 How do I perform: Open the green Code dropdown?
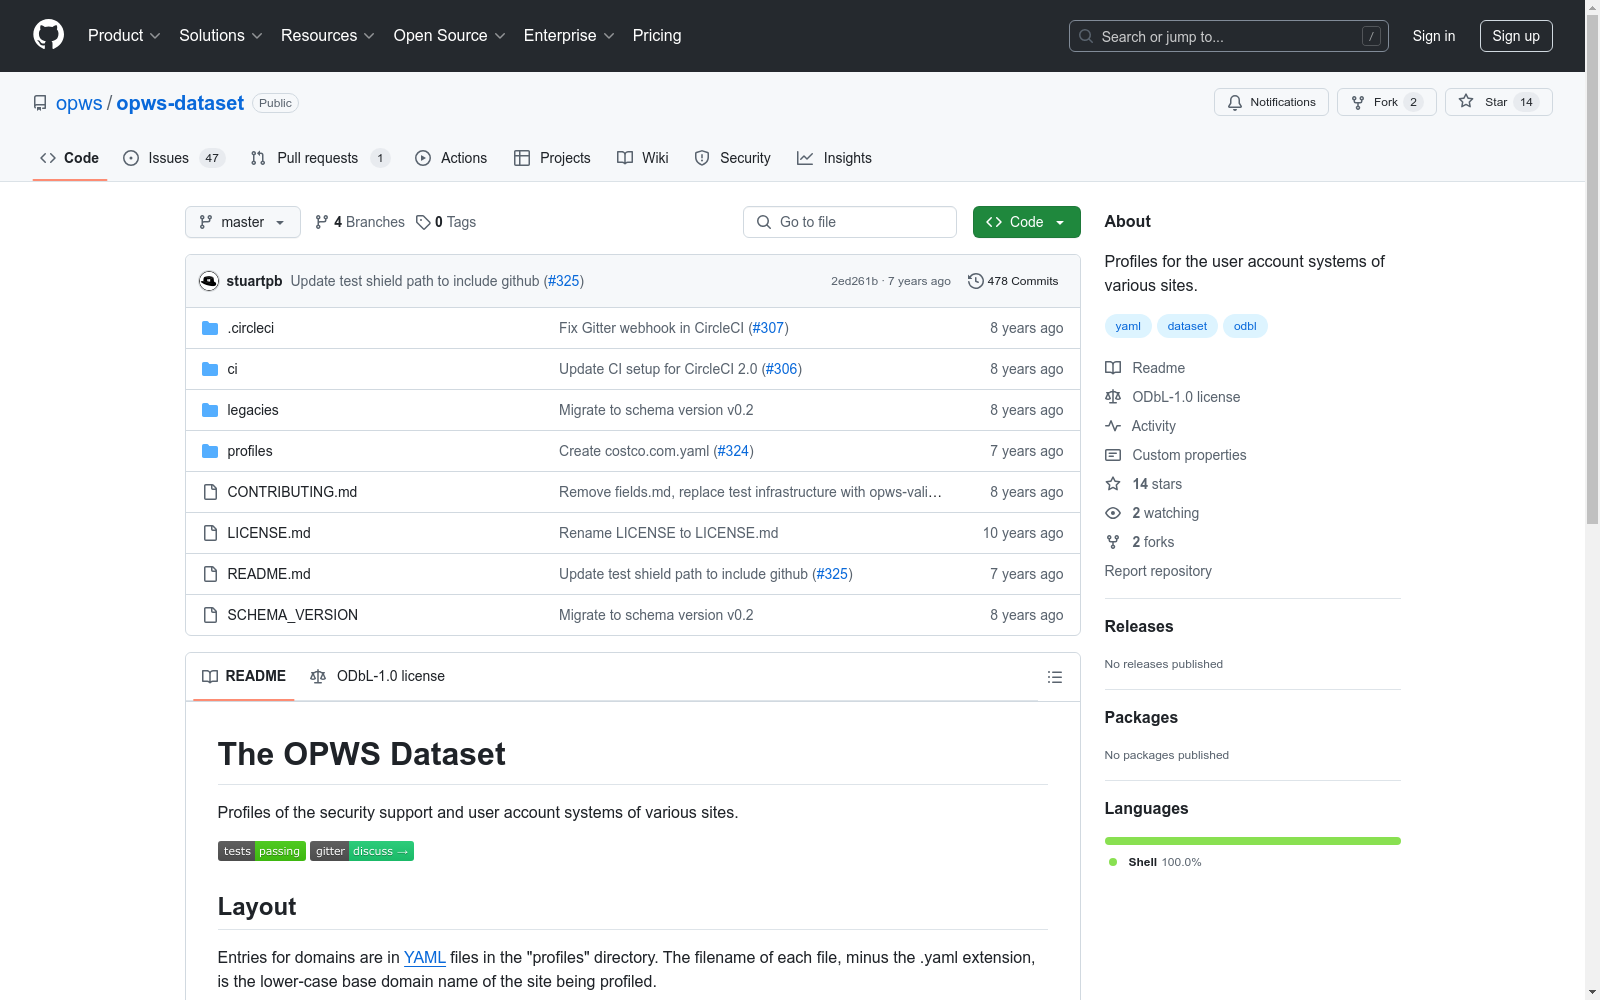1026,222
